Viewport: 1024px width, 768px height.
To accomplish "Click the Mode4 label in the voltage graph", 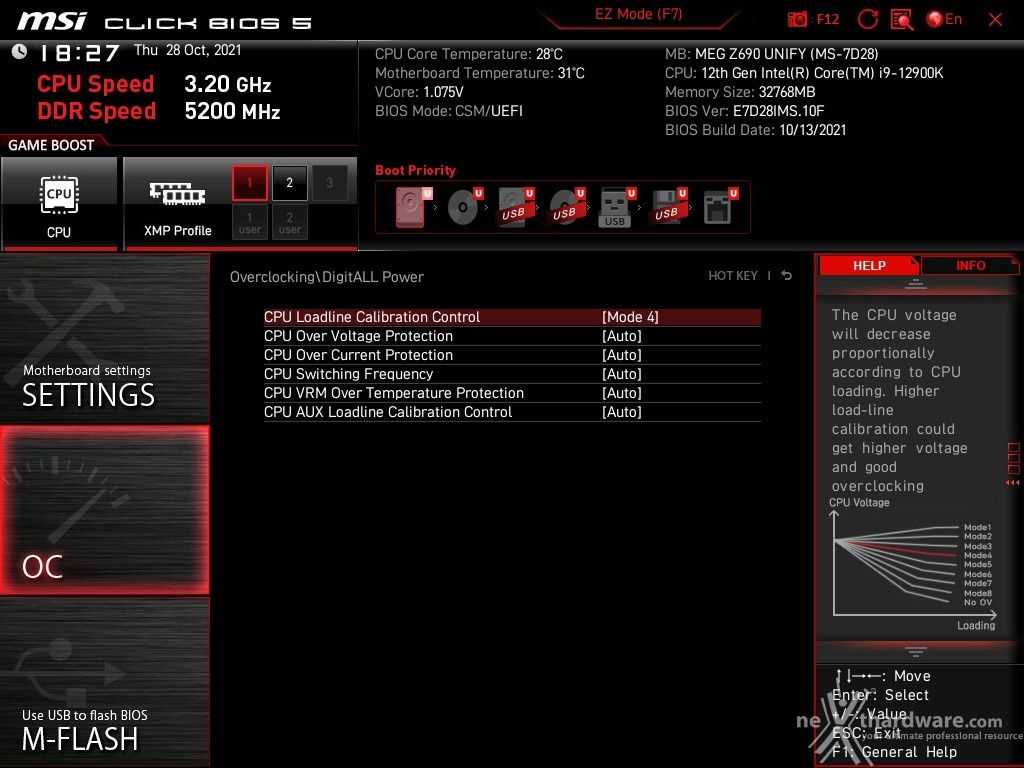I will (978, 555).
